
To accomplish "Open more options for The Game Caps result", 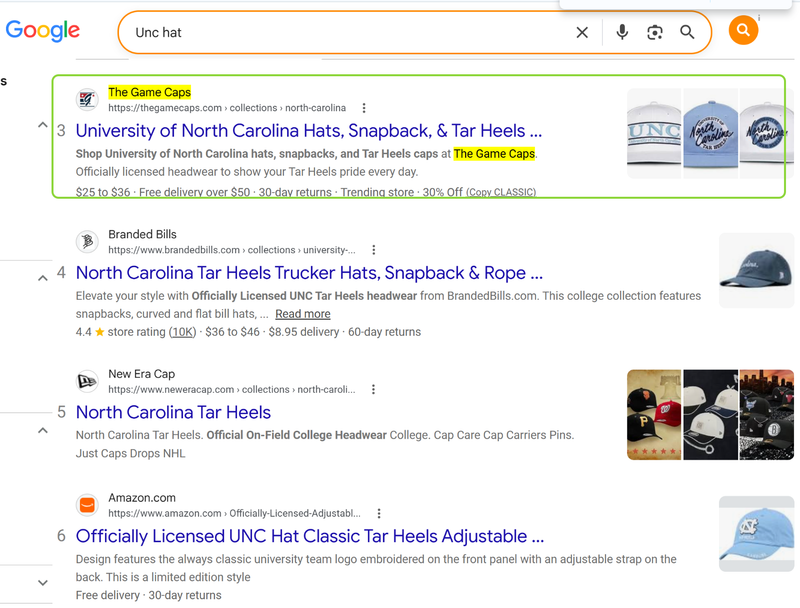I will point(364,108).
